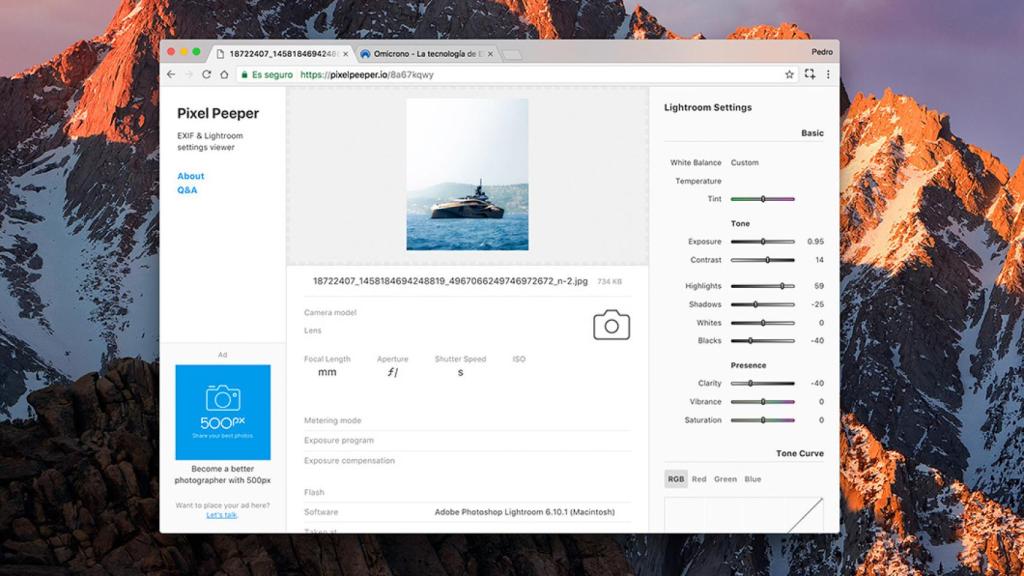This screenshot has height=576, width=1024.
Task: Open the Q&A link
Action: coord(187,190)
